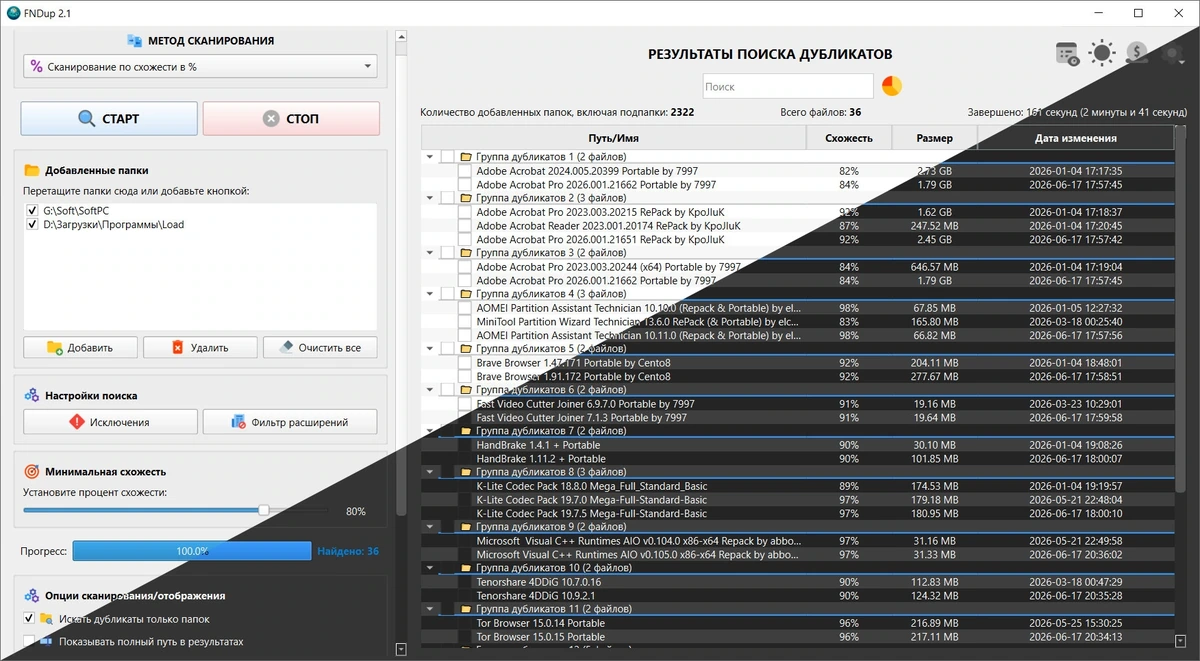Screen dimensions: 1200x661
Task: Sort by Дата изменения column header
Action: point(1076,138)
